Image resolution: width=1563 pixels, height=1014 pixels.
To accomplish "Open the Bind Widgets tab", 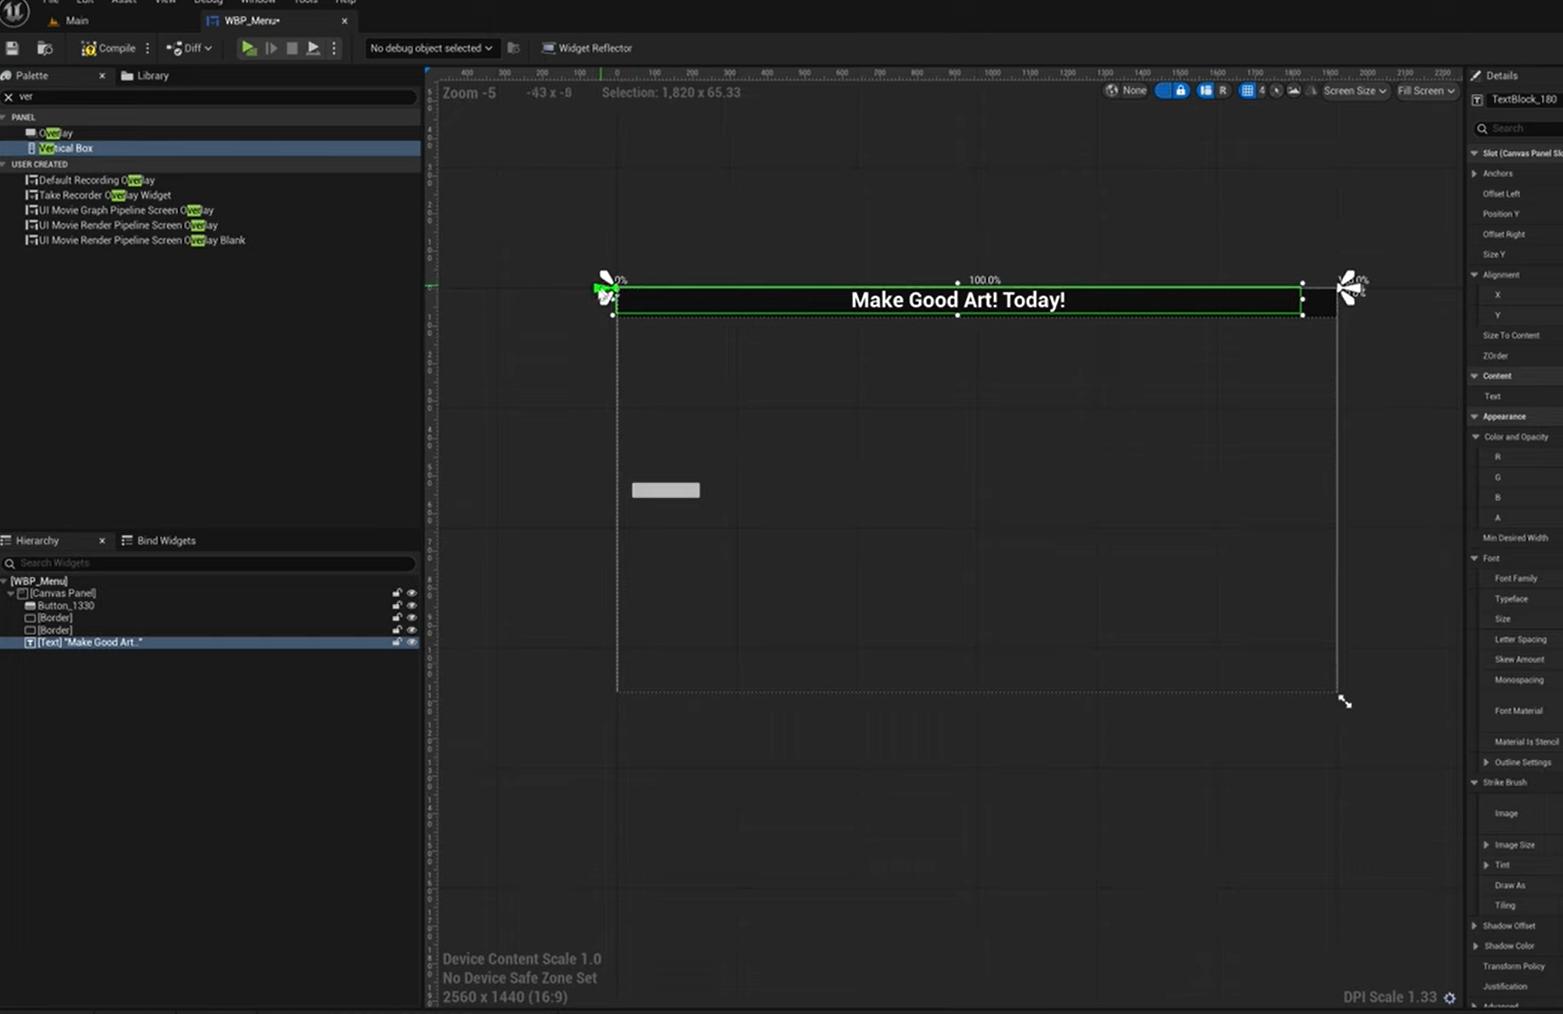I will click(159, 541).
